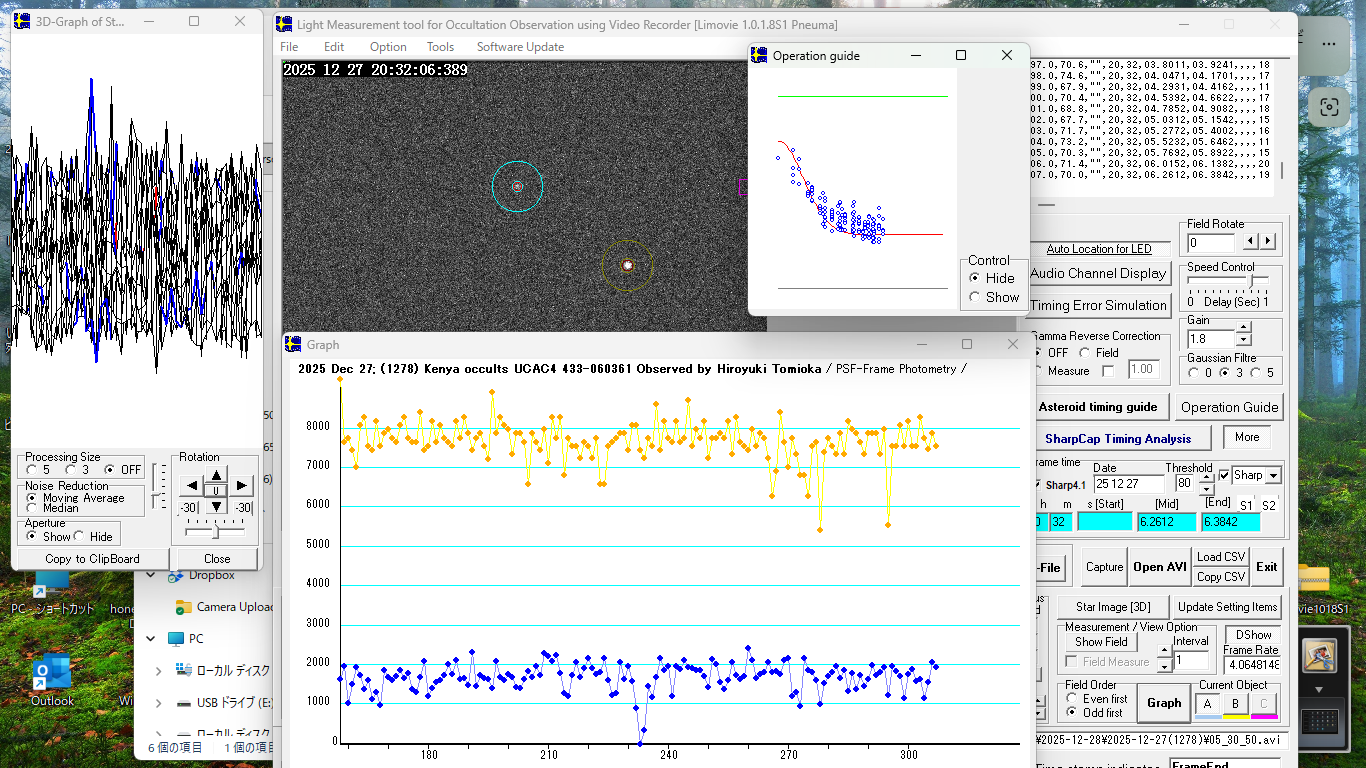Click the Frame Rate input field
1366x768 pixels.
click(1251, 664)
